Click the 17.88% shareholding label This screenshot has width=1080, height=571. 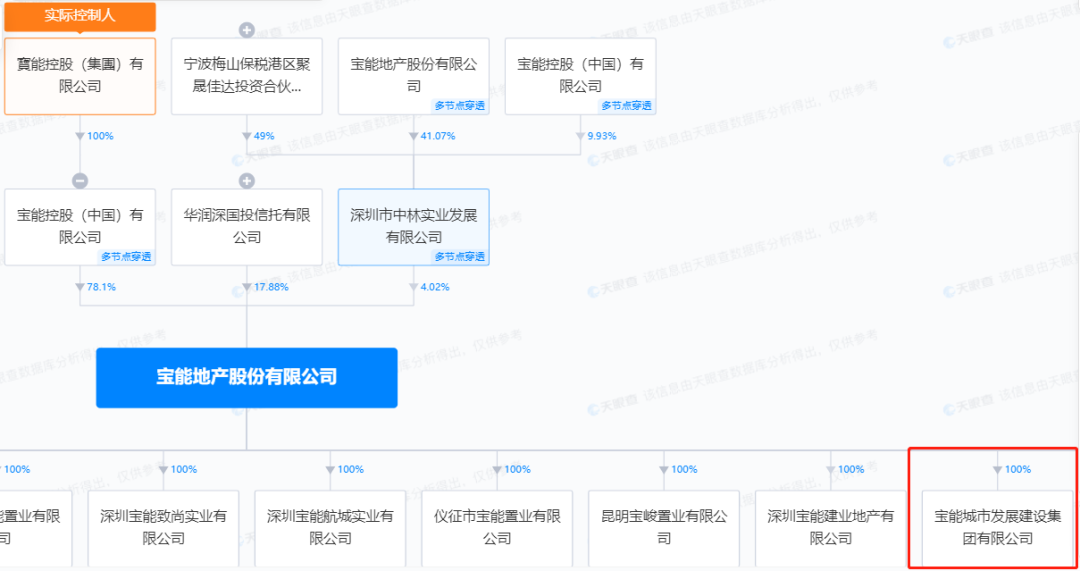point(271,287)
